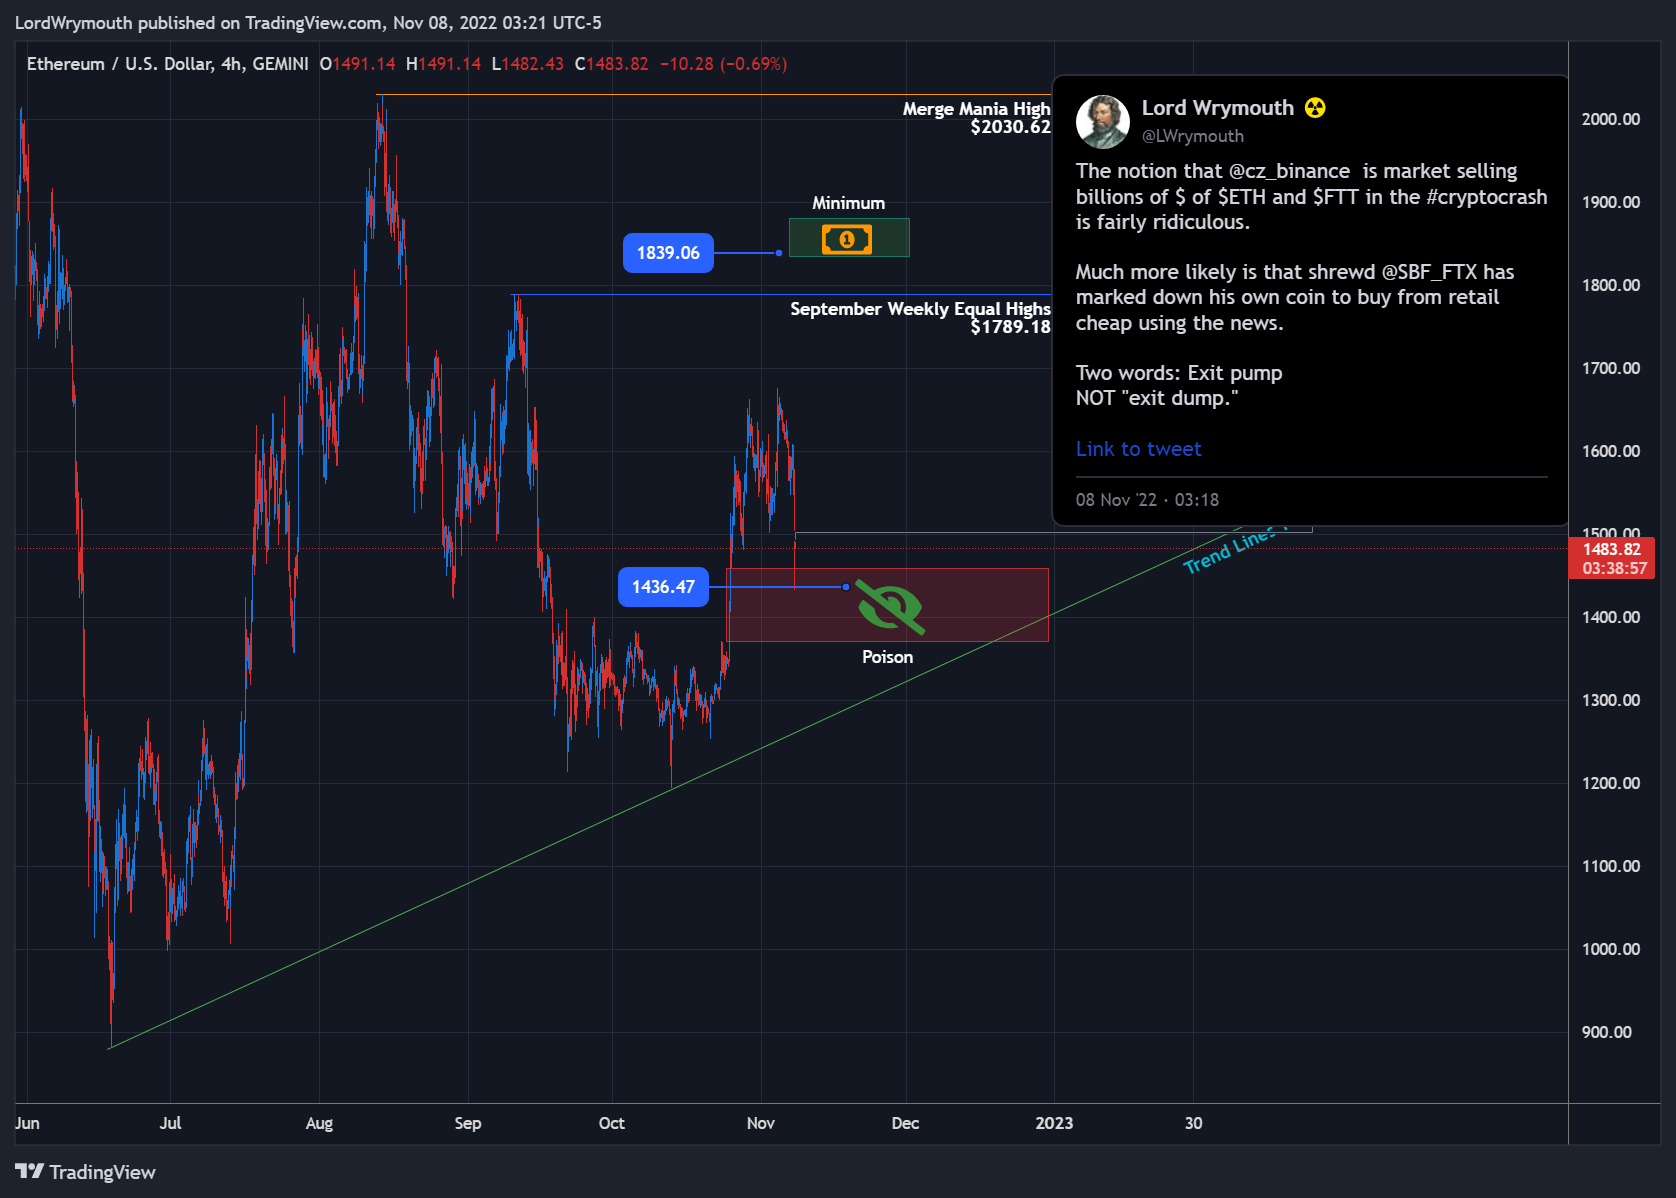Click the money banknote icon under Minimum
This screenshot has width=1676, height=1198.
coord(847,239)
